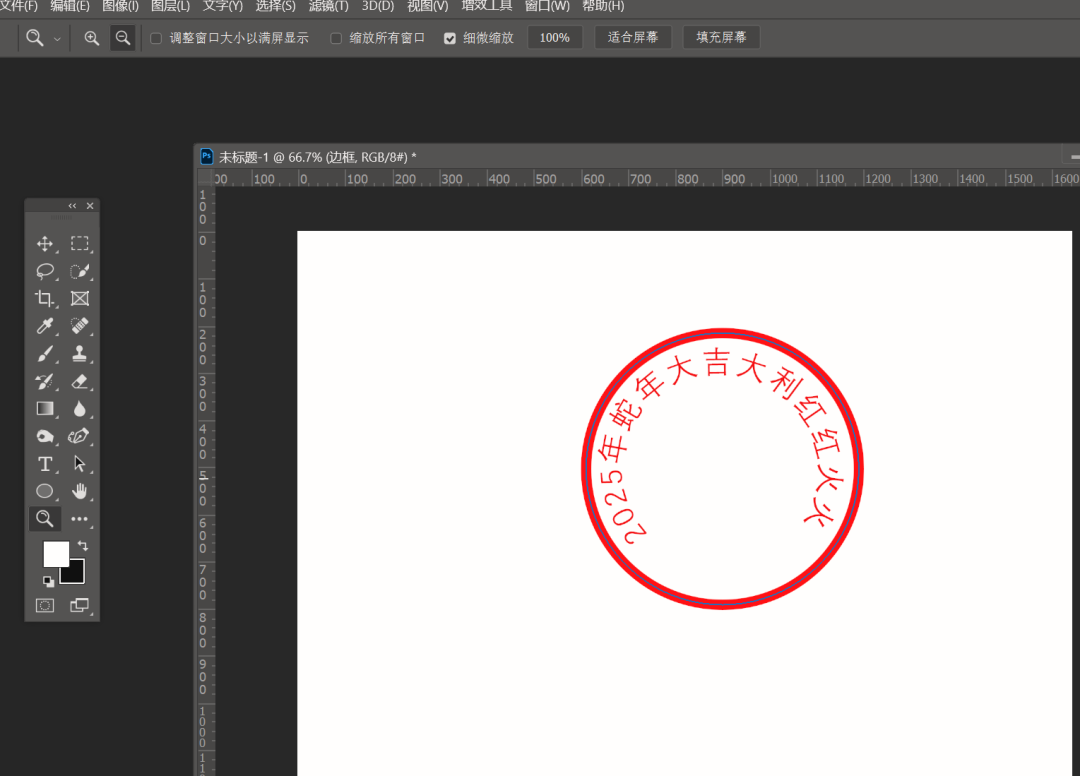The image size is (1080, 776).
Task: Uncheck 细微缩放 checkbox
Action: click(450, 39)
